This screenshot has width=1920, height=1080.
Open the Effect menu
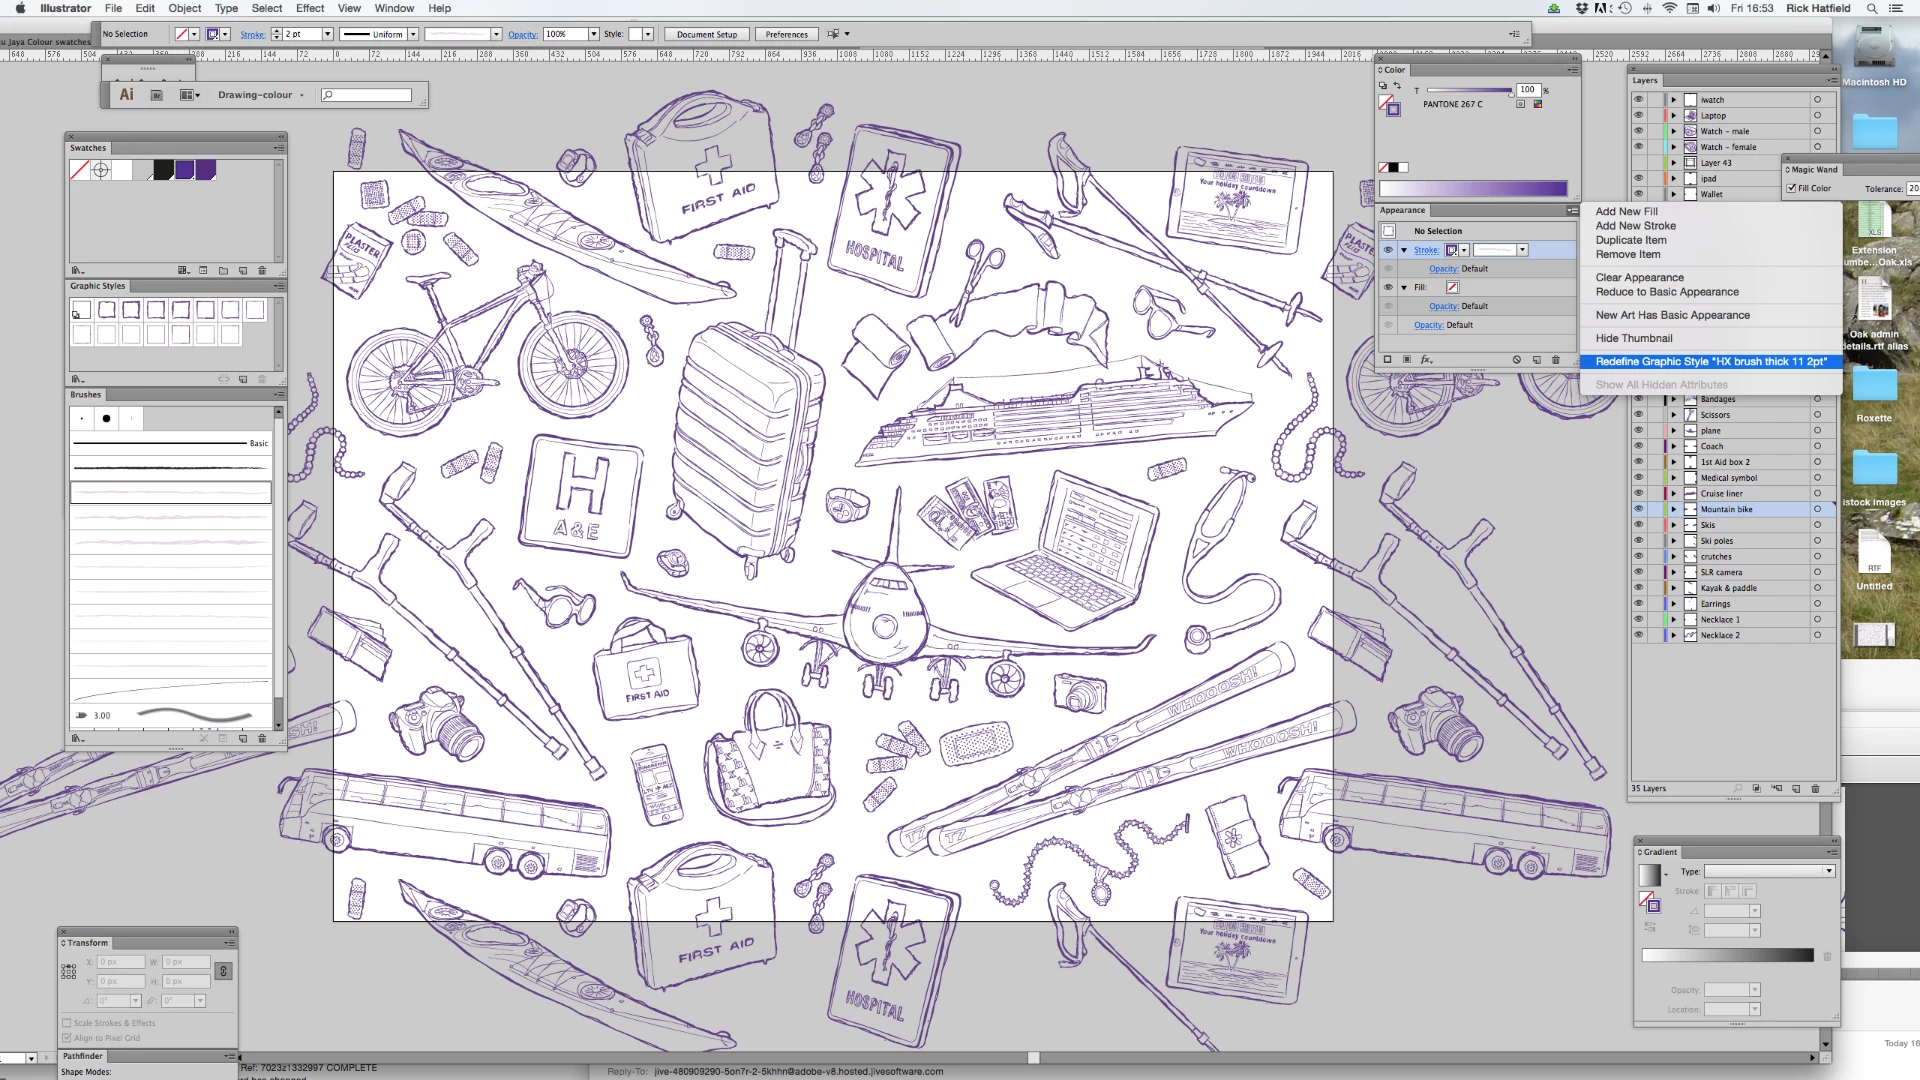point(310,8)
